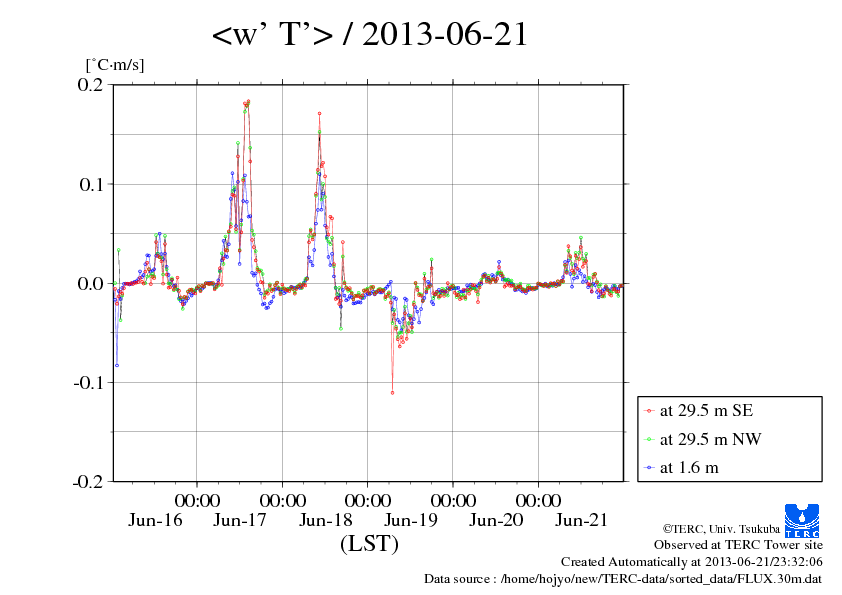Select legend text 'at 1.6 m'
The height and width of the screenshot is (595, 842).
coord(689,468)
